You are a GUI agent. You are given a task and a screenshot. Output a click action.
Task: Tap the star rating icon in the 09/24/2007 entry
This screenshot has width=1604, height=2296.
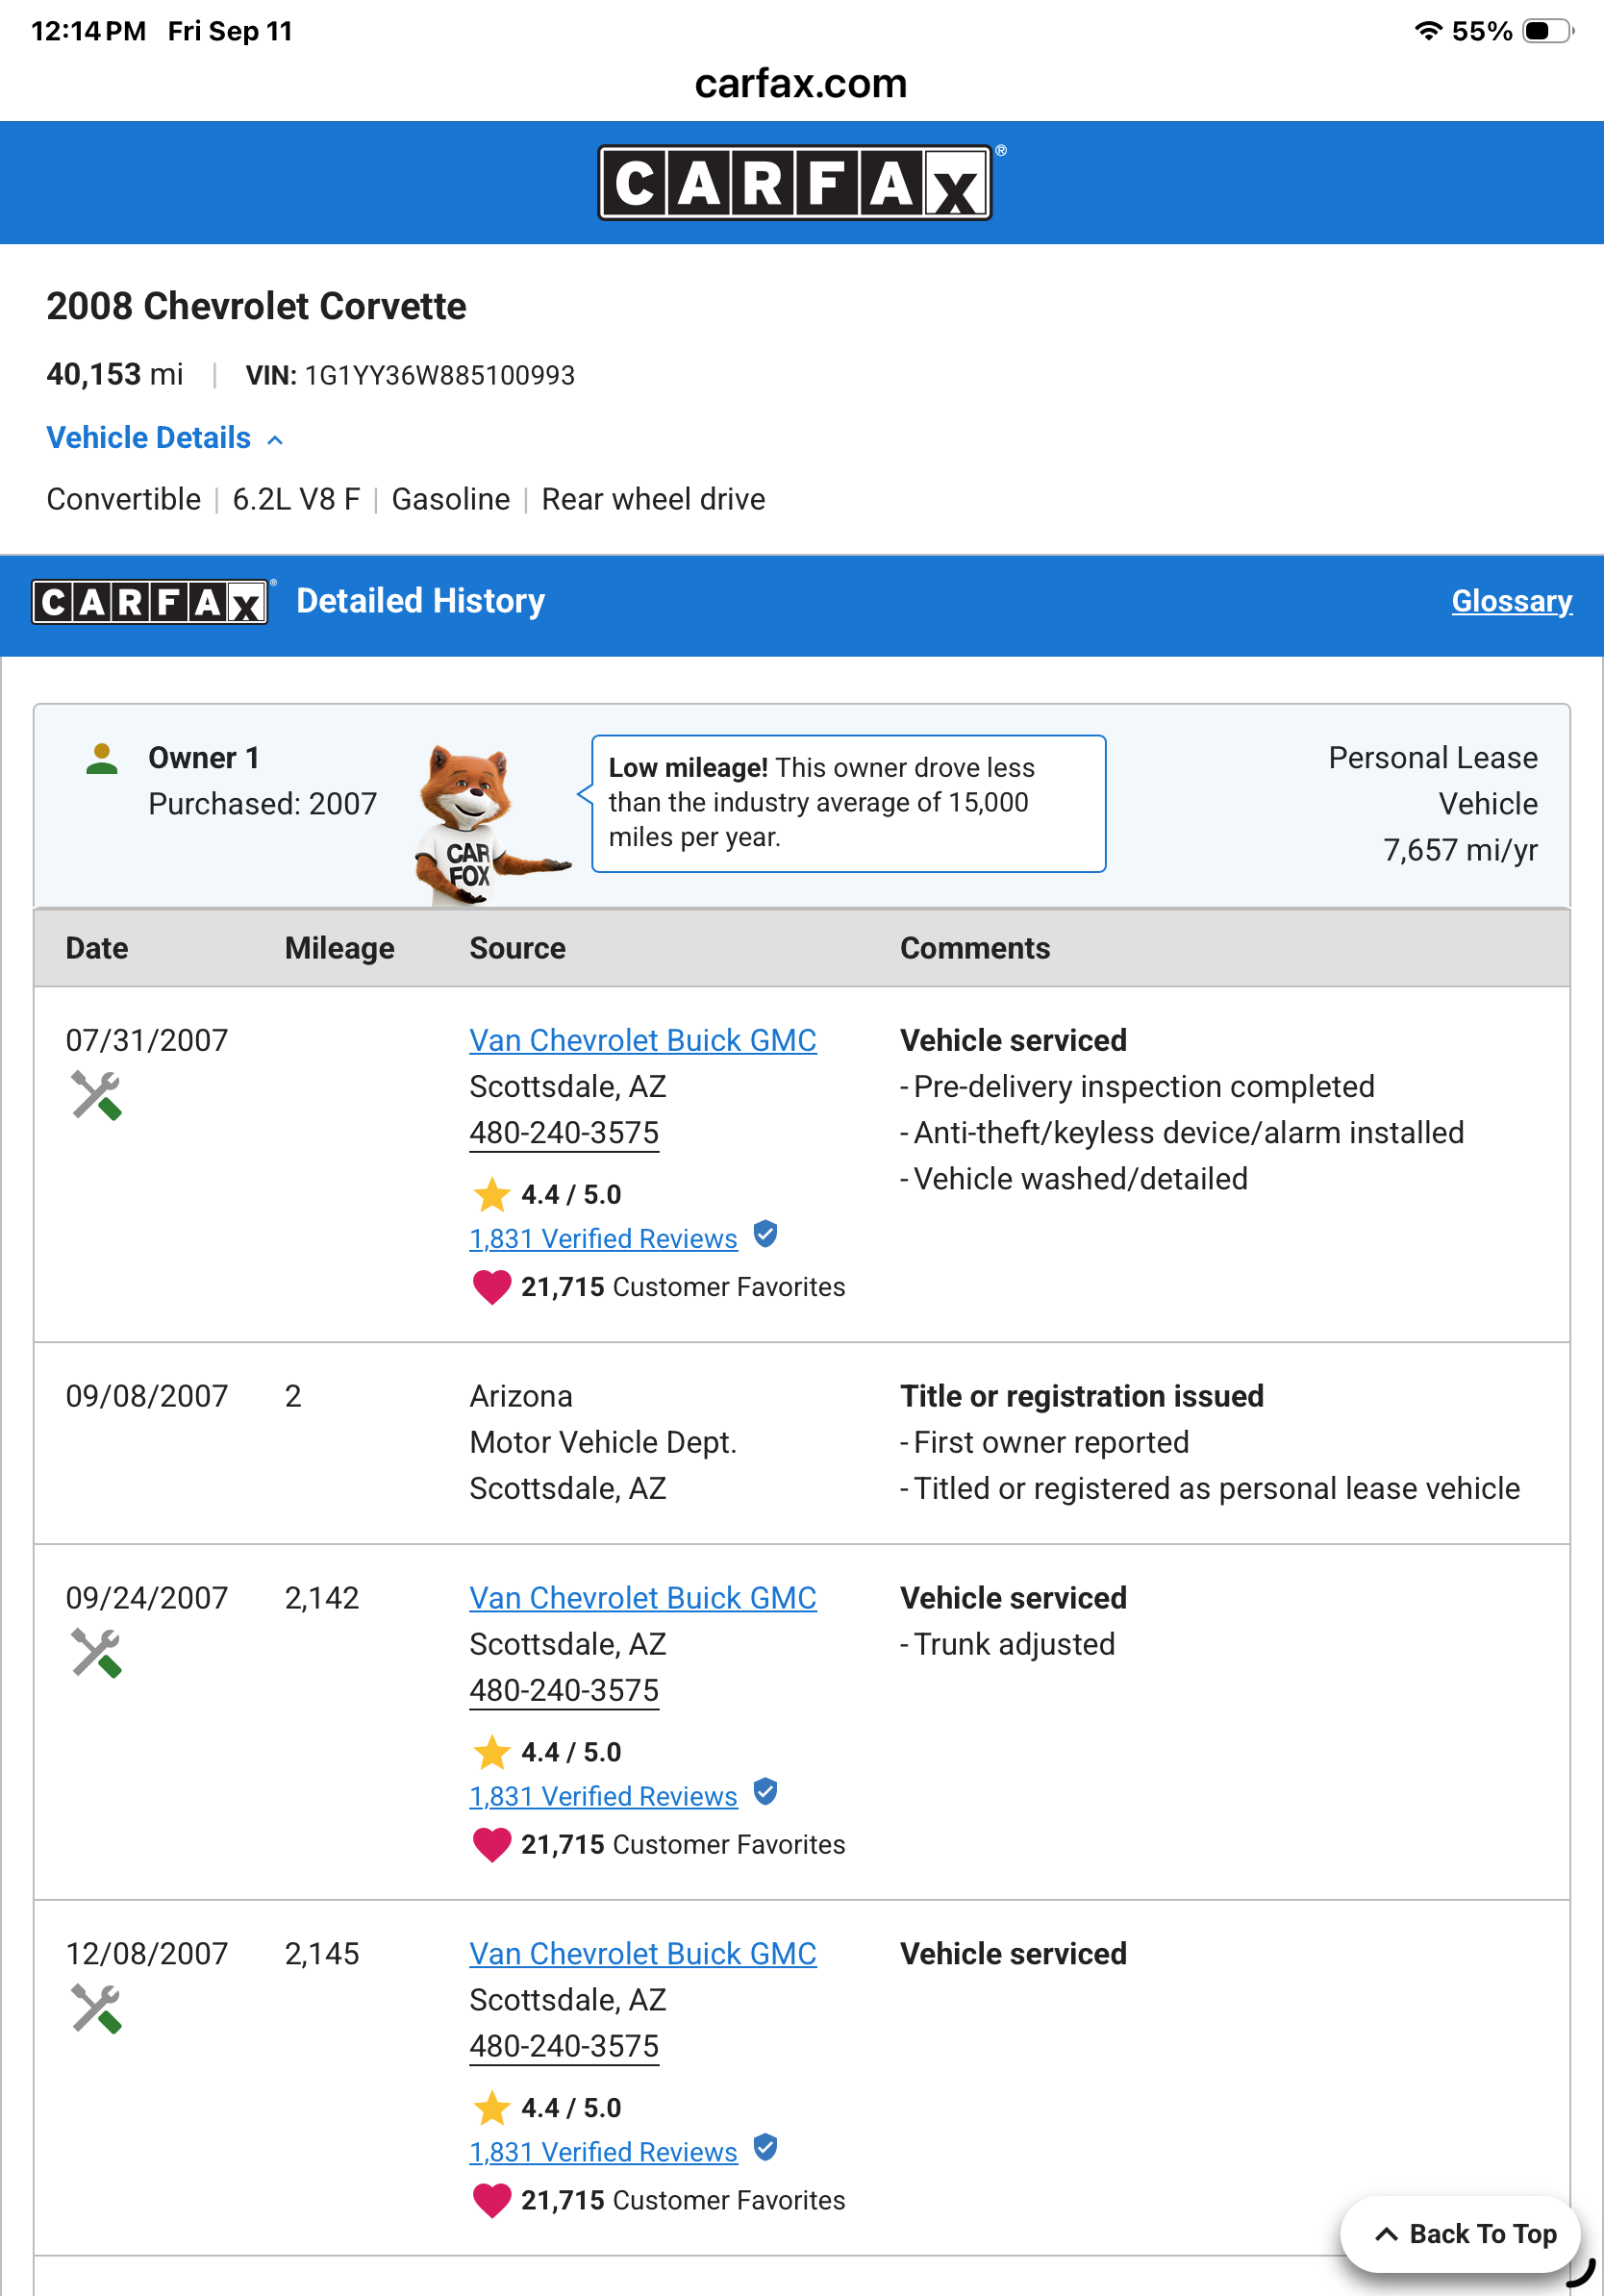pyautogui.click(x=491, y=1752)
